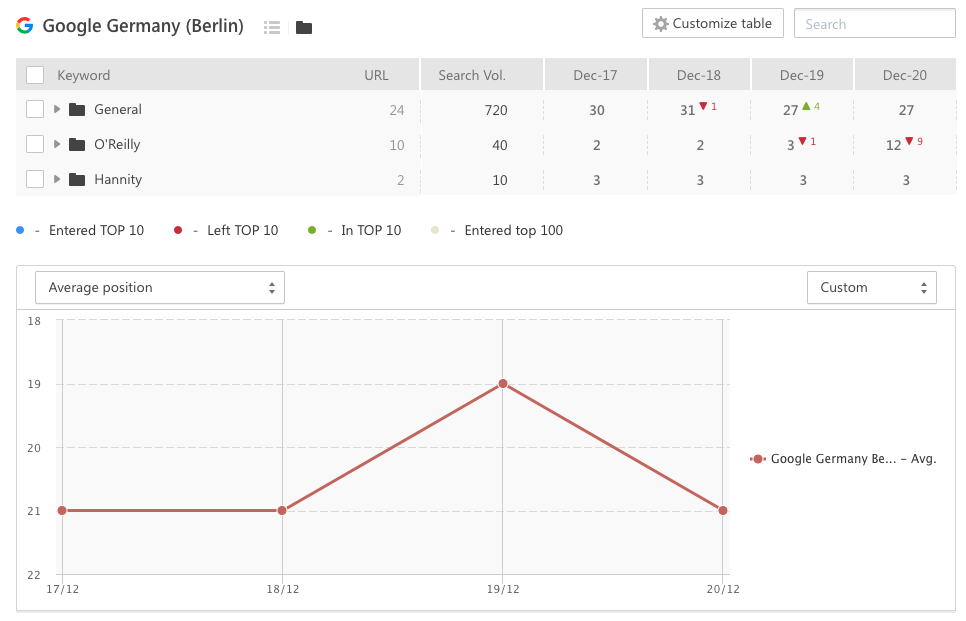Click the Dec-19 column header
Screen dimensions: 966x621
click(x=802, y=75)
